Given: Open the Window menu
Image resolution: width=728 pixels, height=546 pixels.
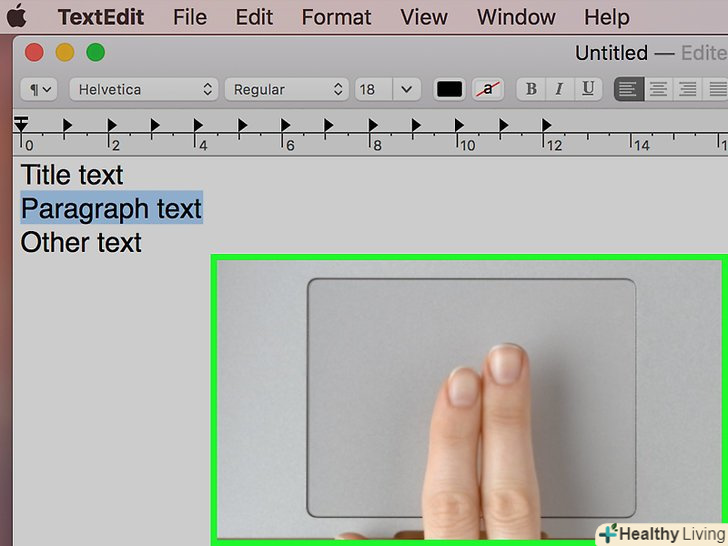Looking at the screenshot, I should [516, 18].
